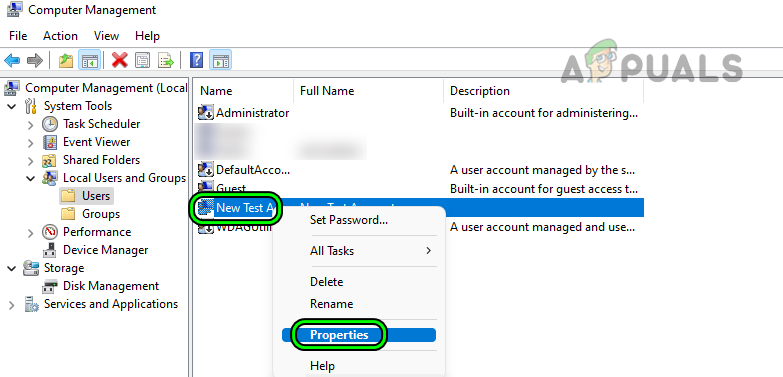Viewport: 783px width, 377px height.
Task: Select the New Test Account user row
Action: coord(418,207)
